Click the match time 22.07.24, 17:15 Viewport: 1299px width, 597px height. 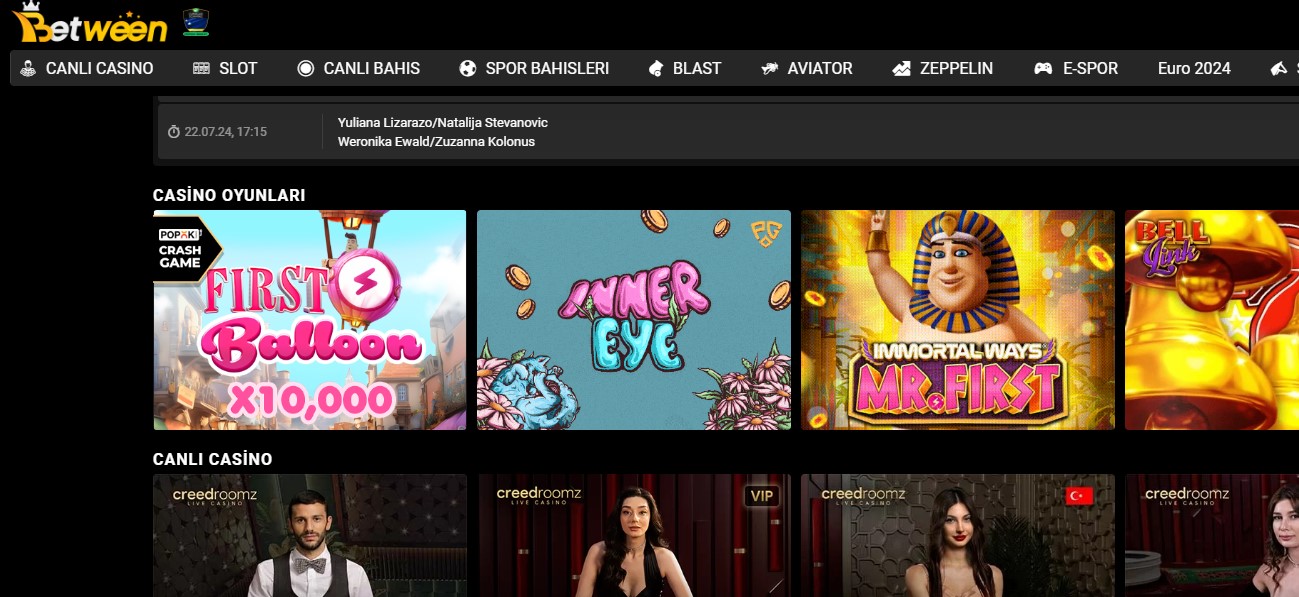point(225,132)
